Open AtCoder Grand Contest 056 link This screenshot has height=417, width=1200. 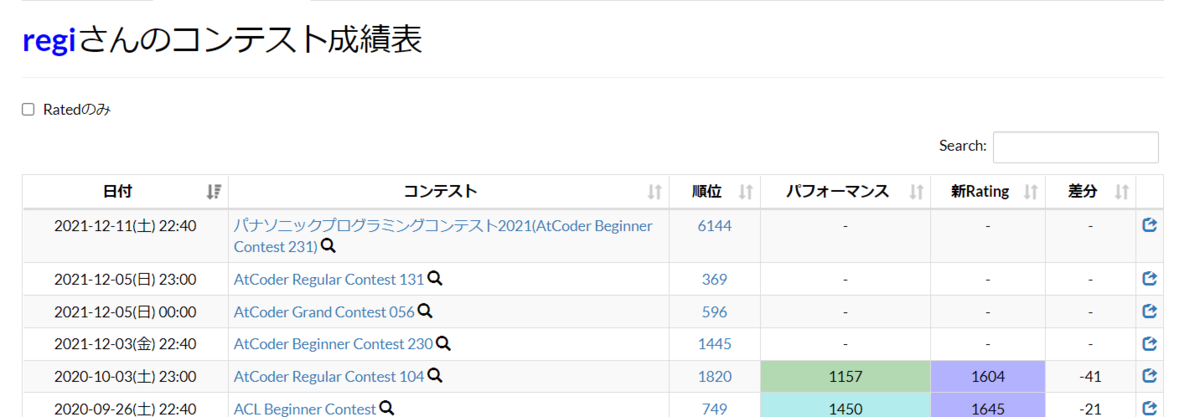(x=324, y=311)
